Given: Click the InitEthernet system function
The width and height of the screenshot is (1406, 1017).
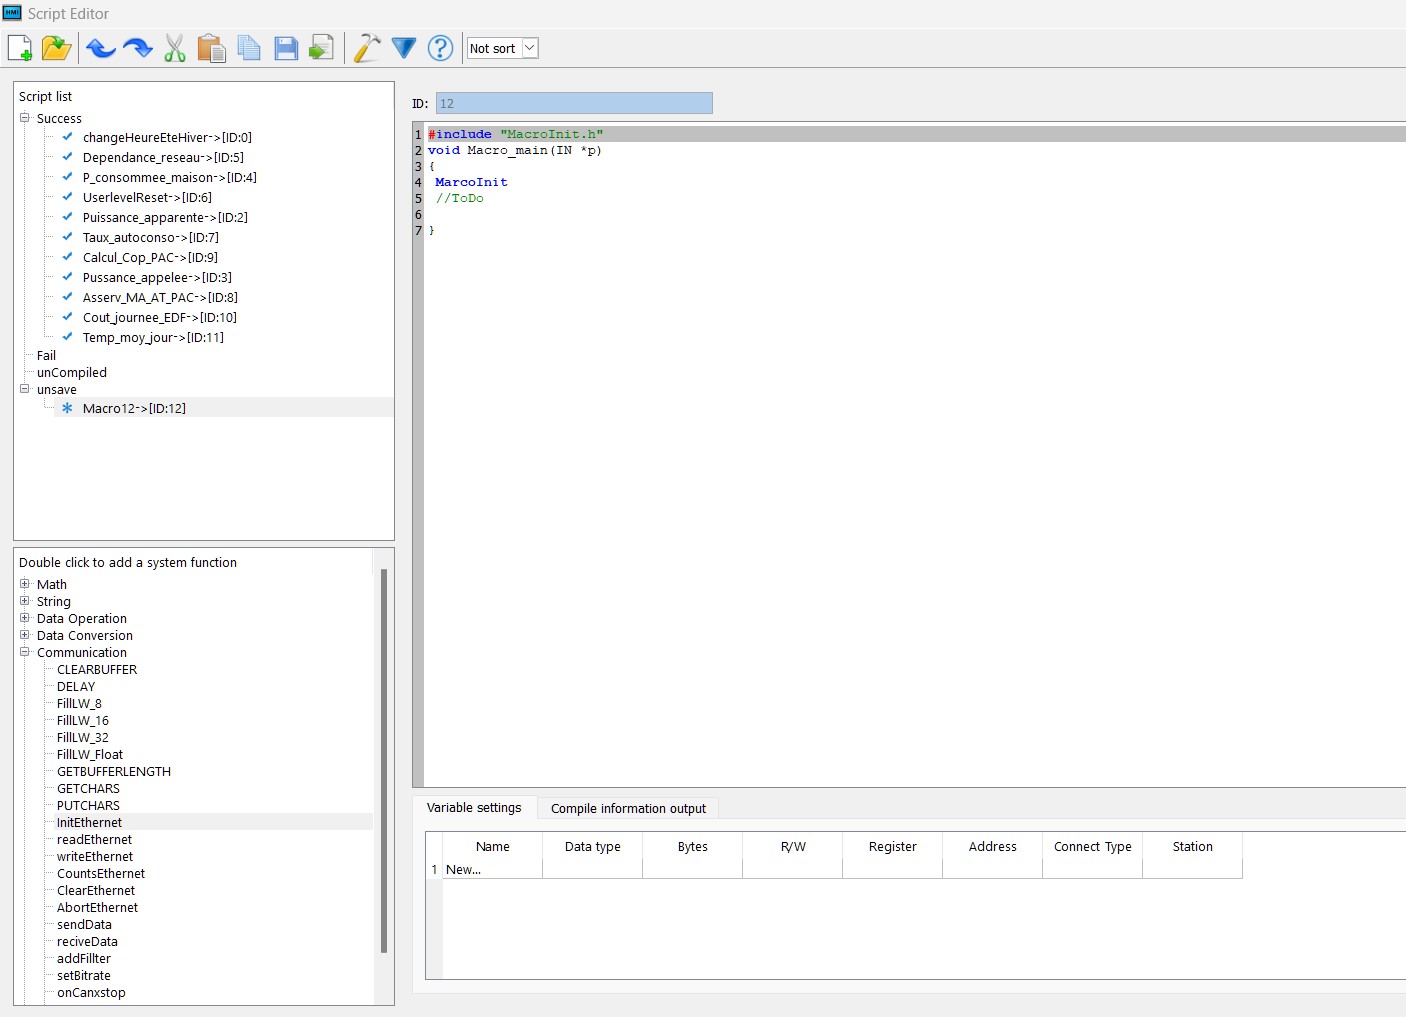Looking at the screenshot, I should 89,822.
